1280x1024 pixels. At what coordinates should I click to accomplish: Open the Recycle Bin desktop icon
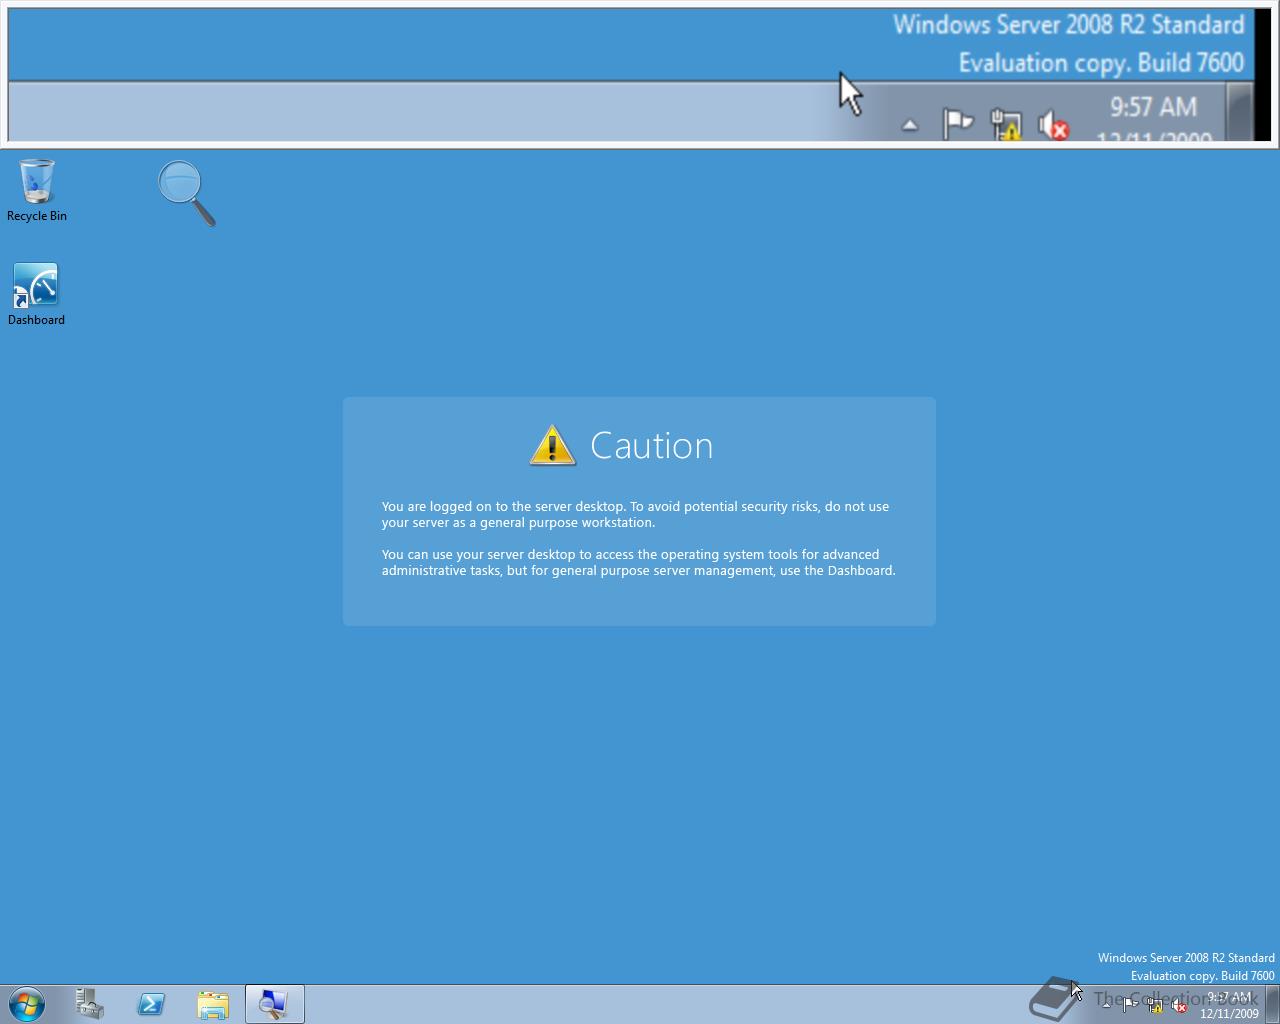(37, 190)
